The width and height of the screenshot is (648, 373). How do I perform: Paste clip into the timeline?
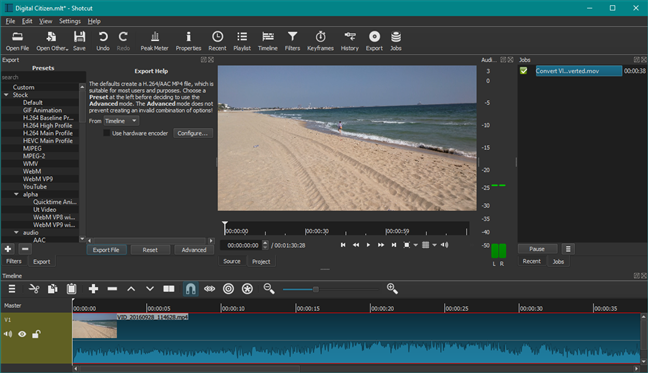(71, 289)
